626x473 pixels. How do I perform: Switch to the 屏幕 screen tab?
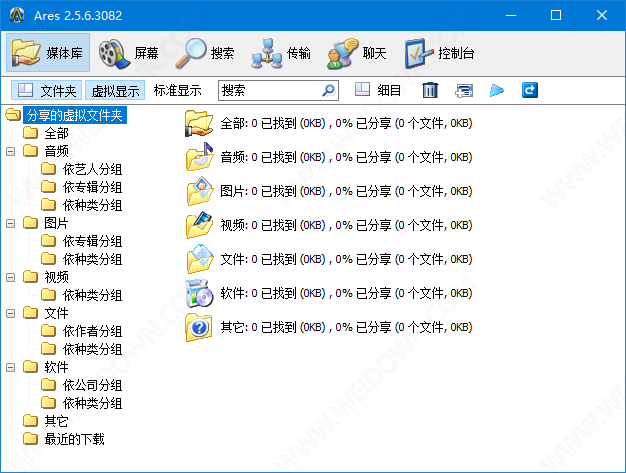tap(129, 53)
